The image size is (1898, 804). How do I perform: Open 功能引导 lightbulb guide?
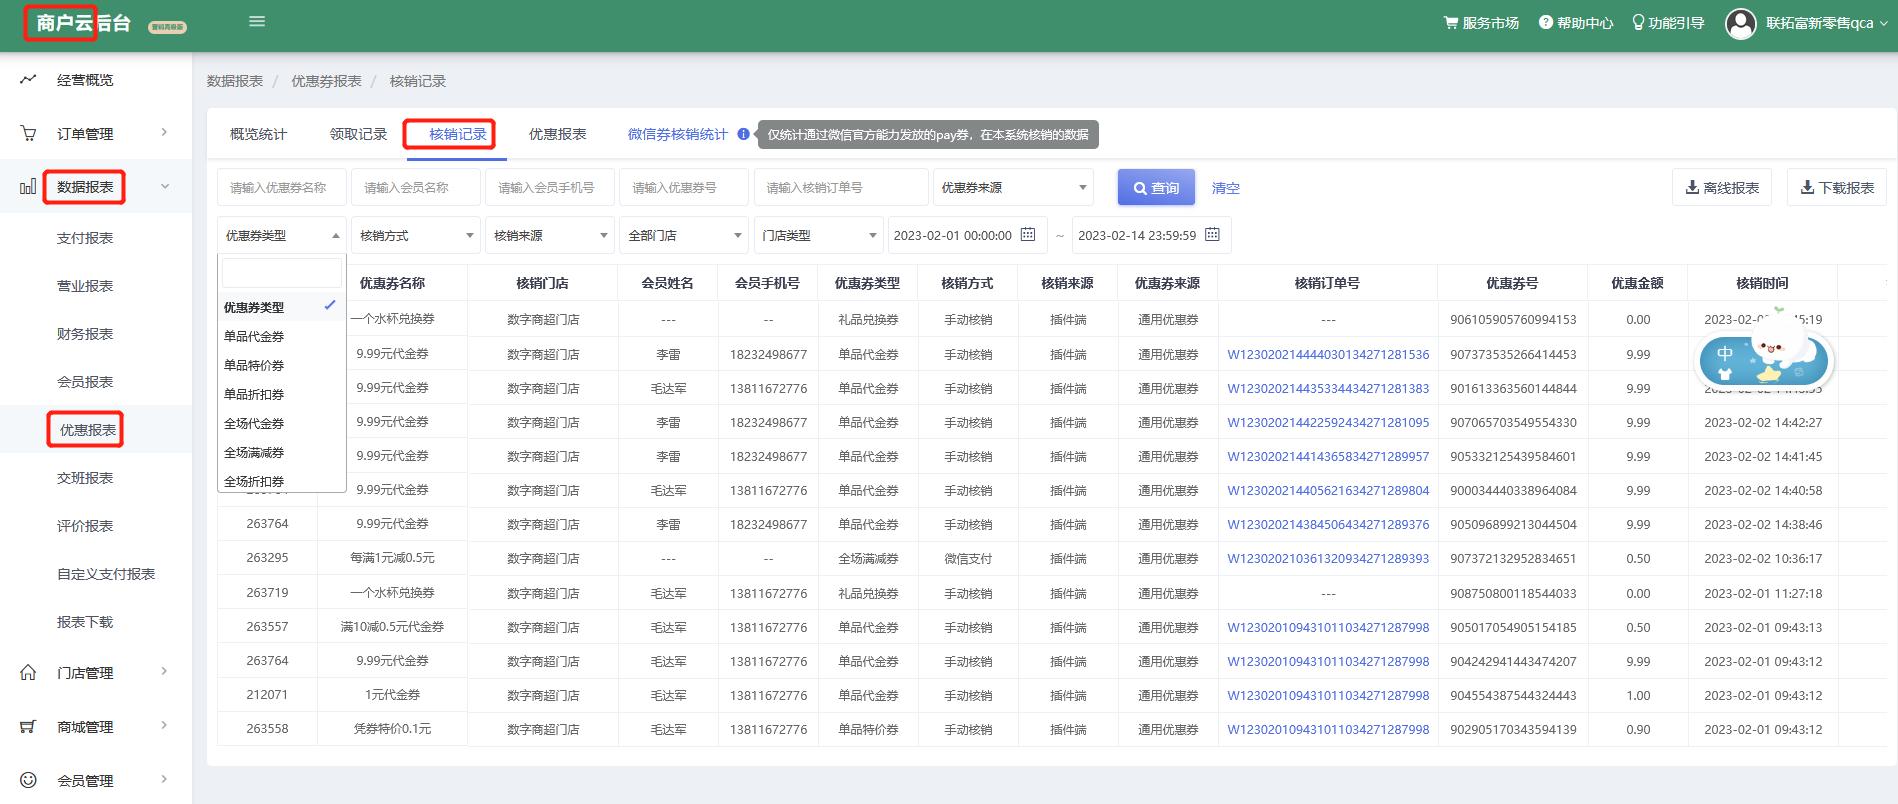click(x=1638, y=22)
